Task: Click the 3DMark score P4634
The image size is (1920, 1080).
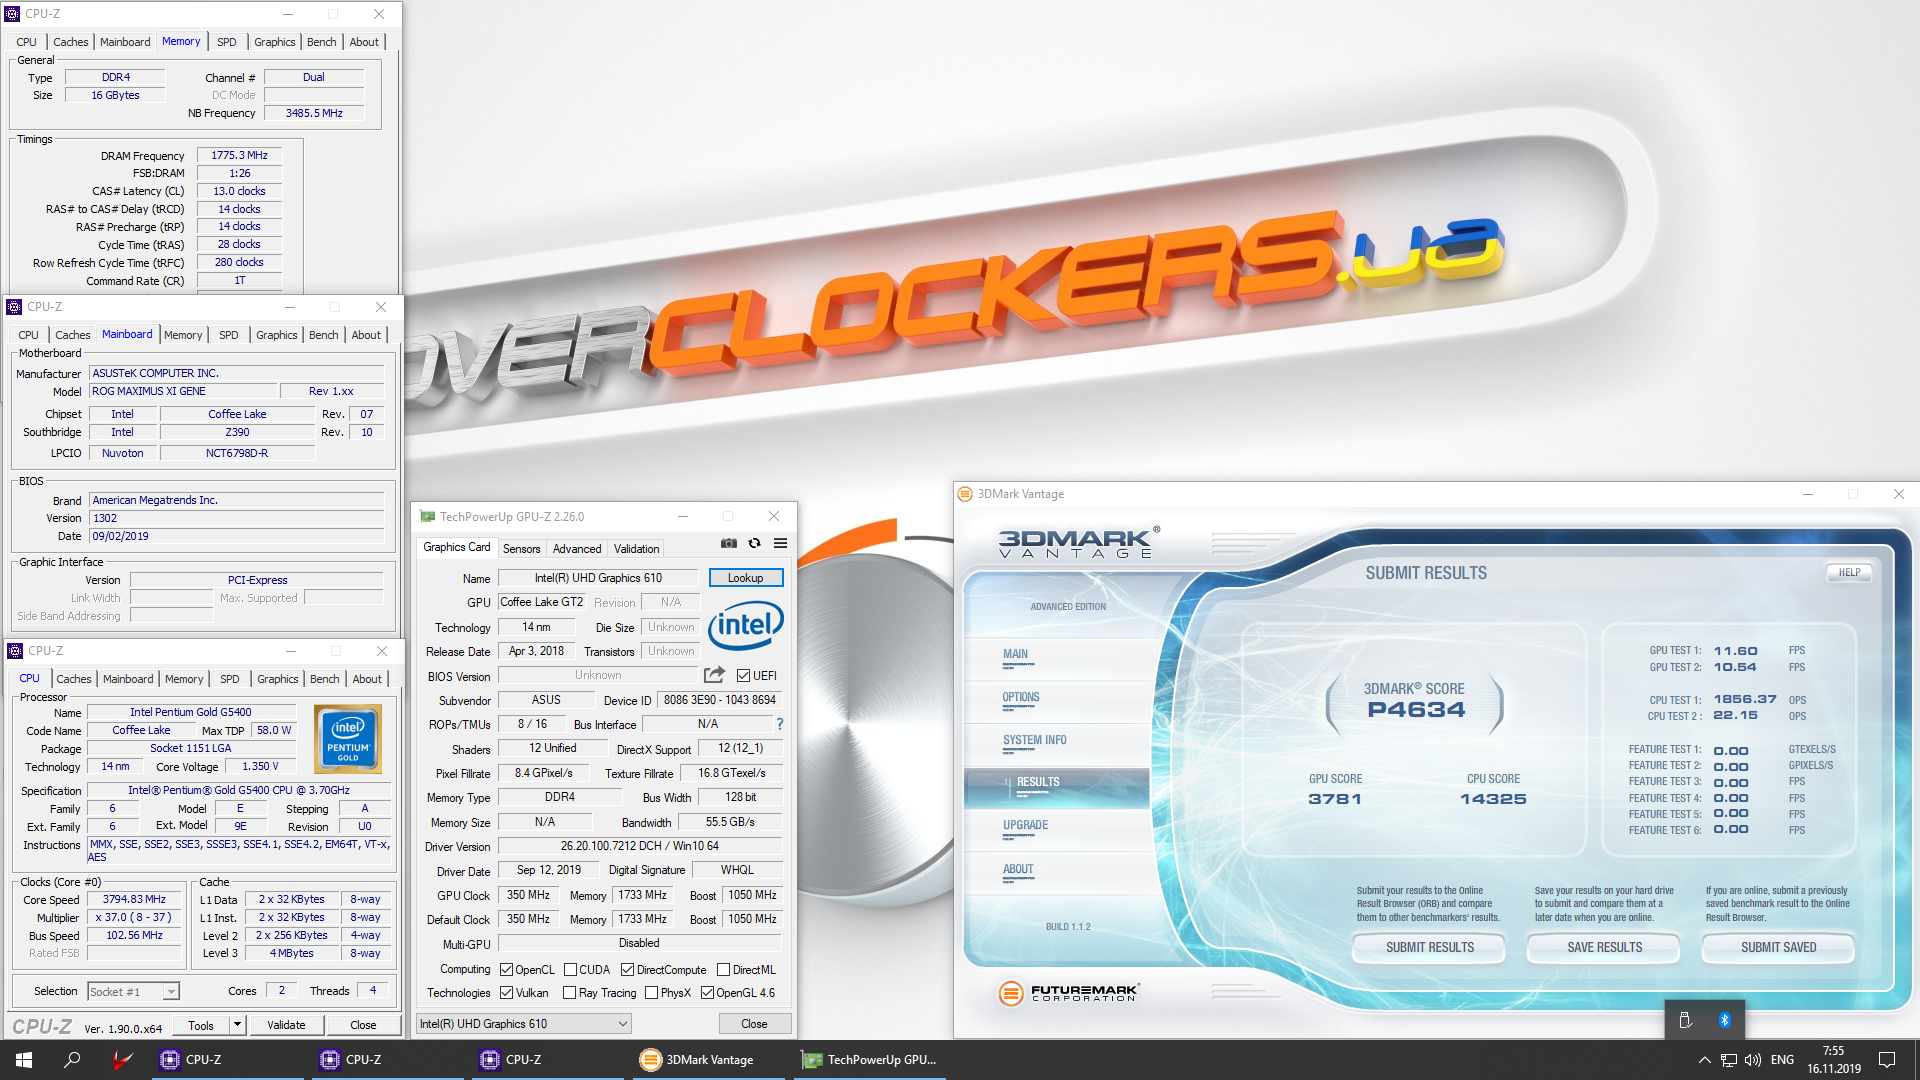Action: tap(1416, 710)
